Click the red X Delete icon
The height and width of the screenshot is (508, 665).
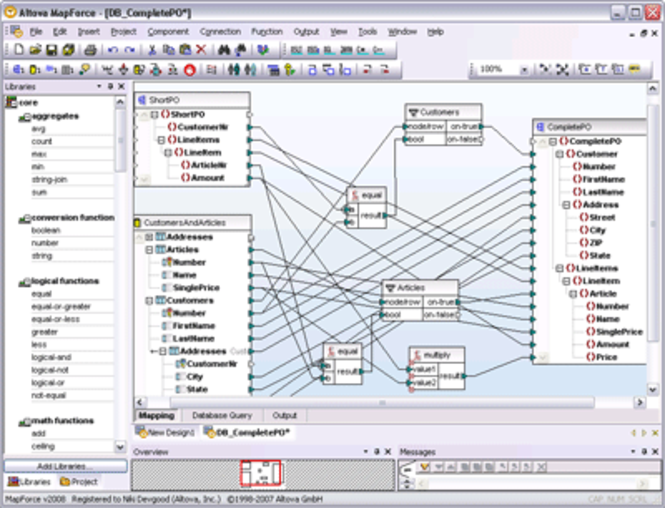tap(201, 50)
